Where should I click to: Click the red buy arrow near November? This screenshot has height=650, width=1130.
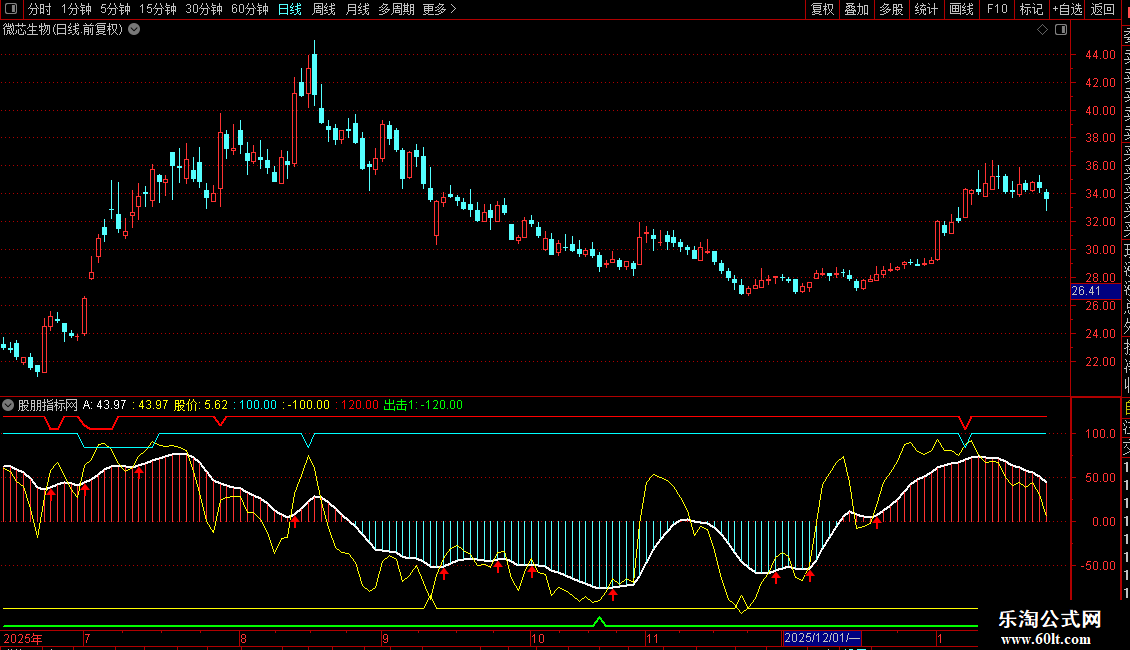pyautogui.click(x=613, y=594)
